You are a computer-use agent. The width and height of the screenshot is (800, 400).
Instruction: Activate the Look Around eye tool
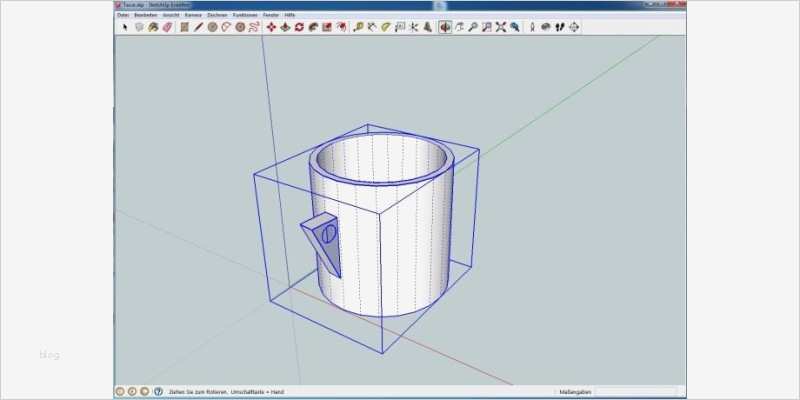tap(546, 27)
